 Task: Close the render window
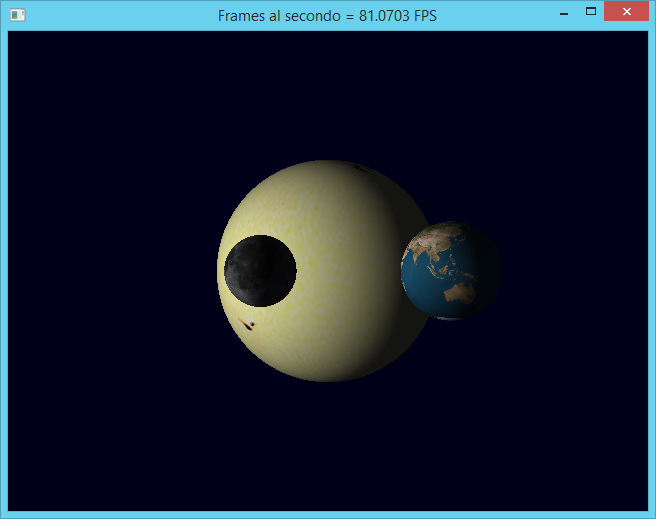tap(626, 11)
